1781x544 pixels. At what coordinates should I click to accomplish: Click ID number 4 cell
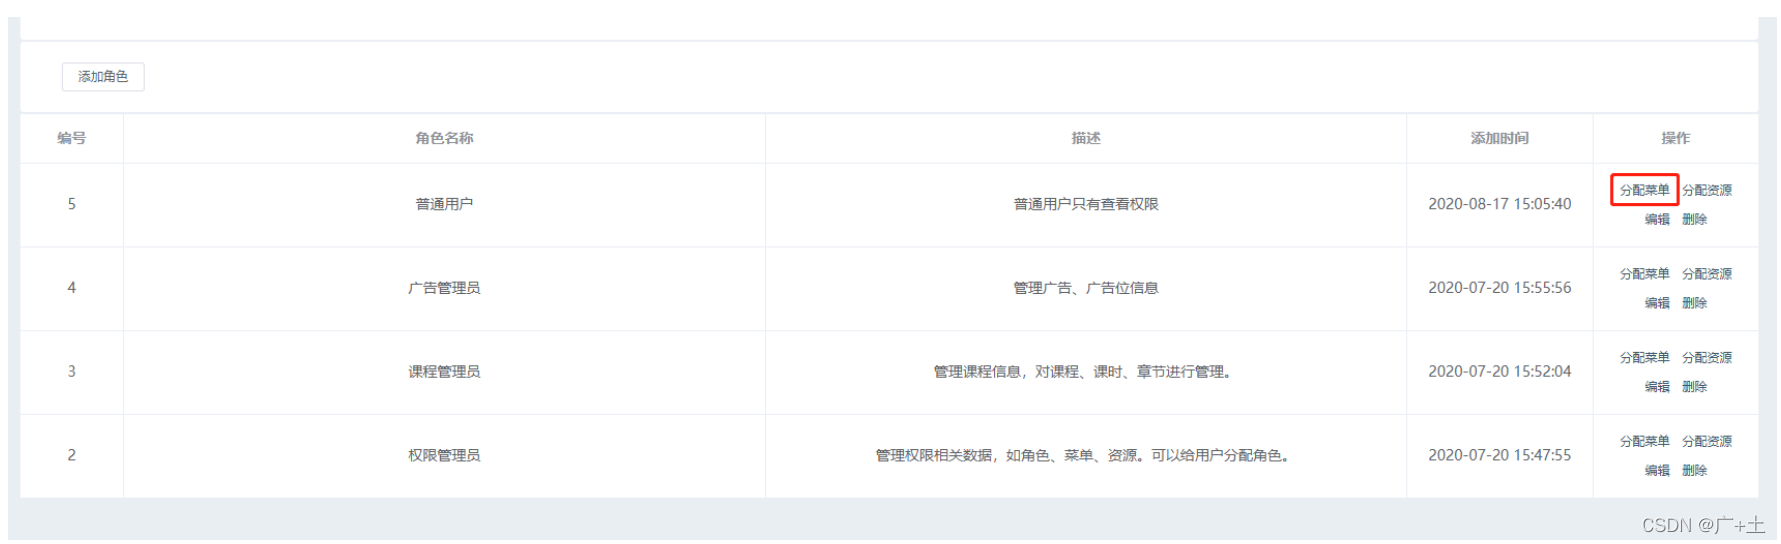pos(71,288)
